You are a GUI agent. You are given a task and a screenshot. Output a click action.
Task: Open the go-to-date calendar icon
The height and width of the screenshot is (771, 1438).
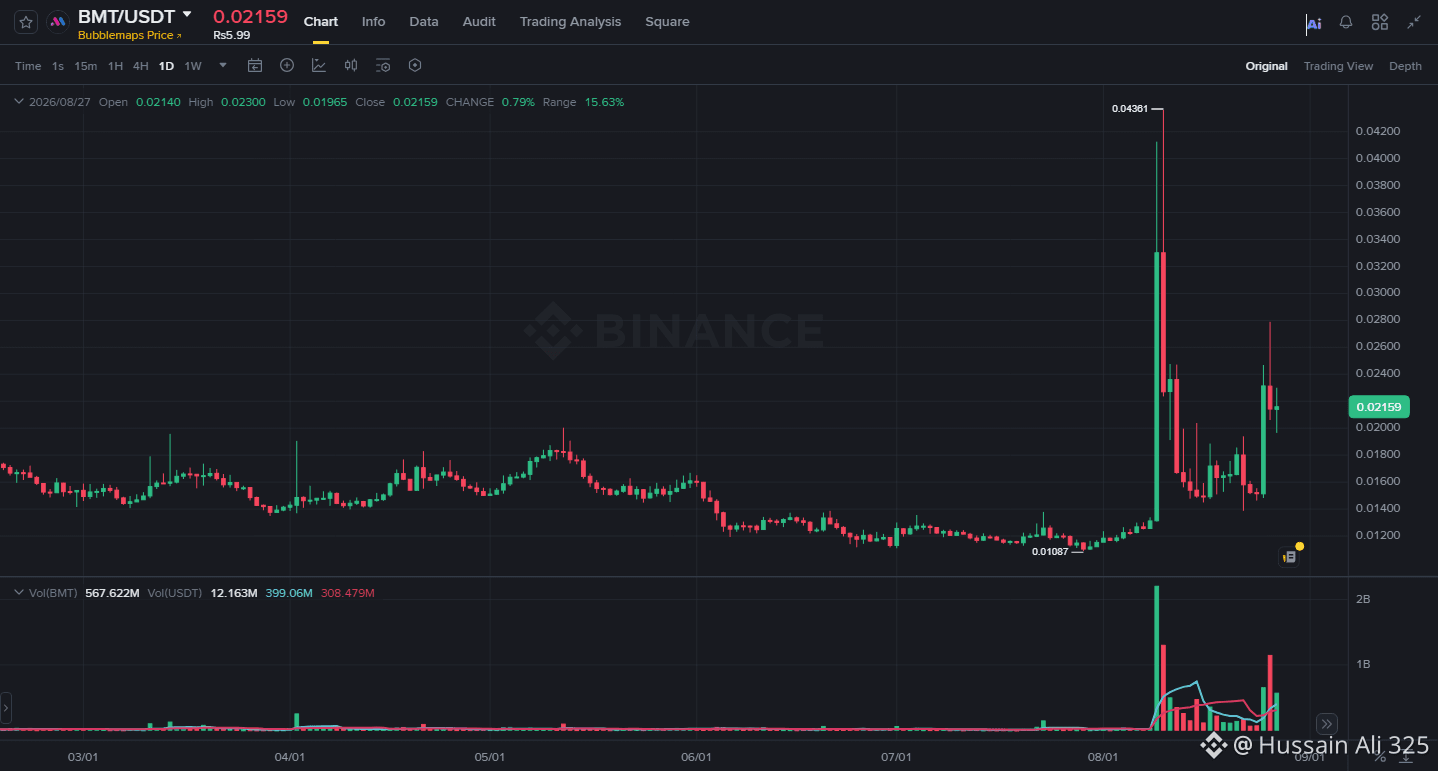click(255, 66)
